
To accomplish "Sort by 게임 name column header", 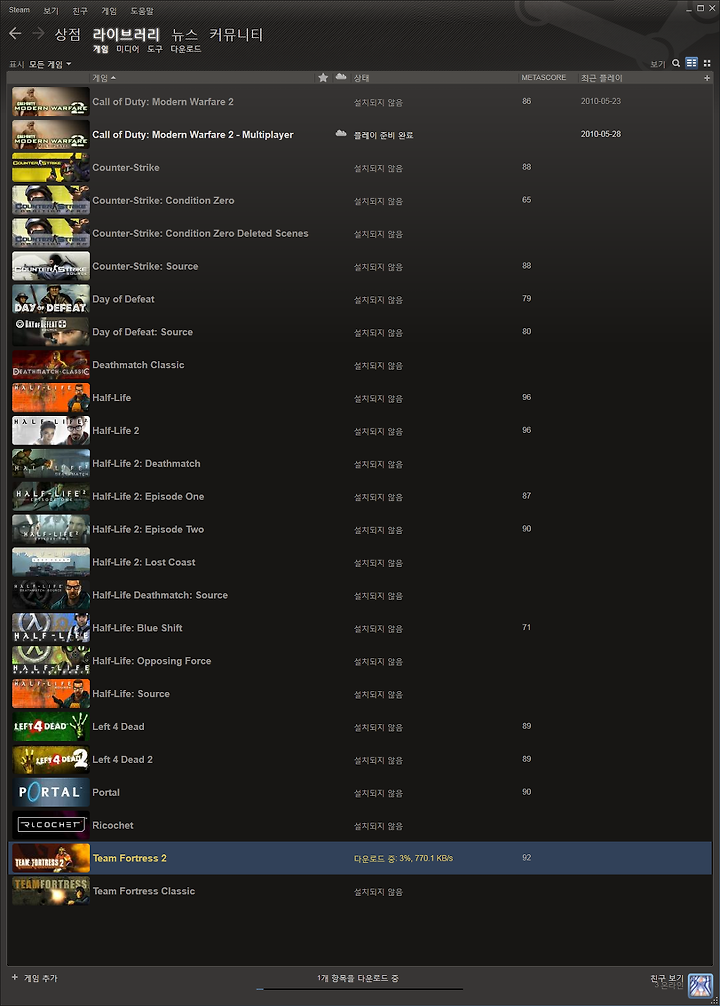I will (x=104, y=78).
